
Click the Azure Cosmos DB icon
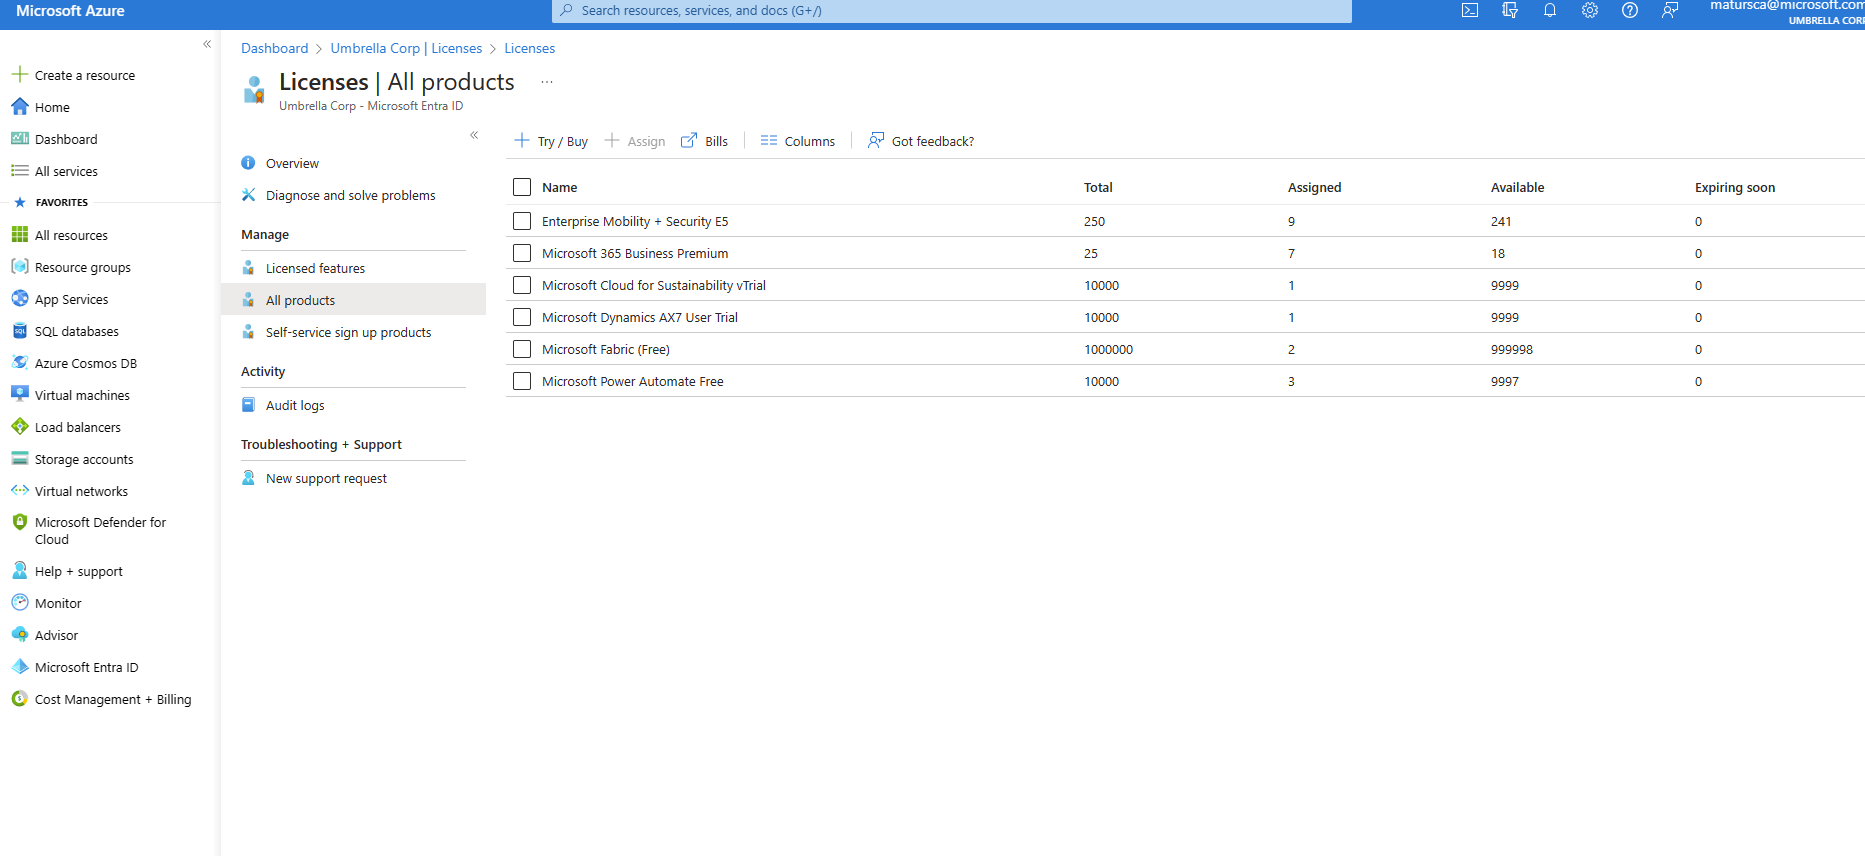(19, 363)
